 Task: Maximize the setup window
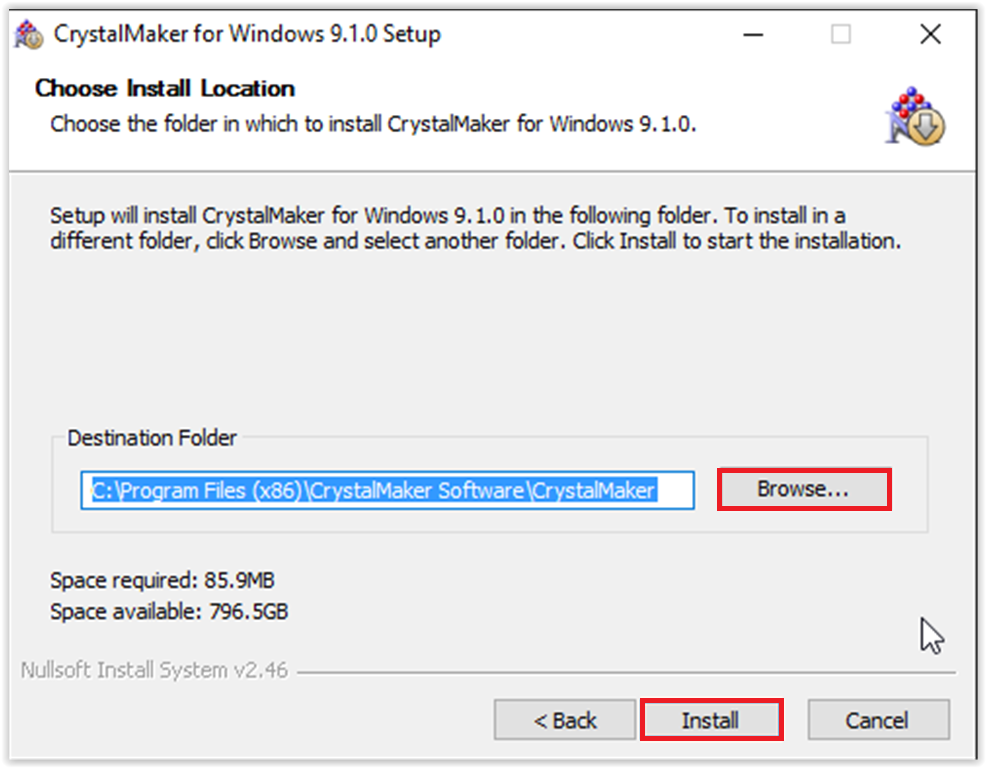(840, 33)
